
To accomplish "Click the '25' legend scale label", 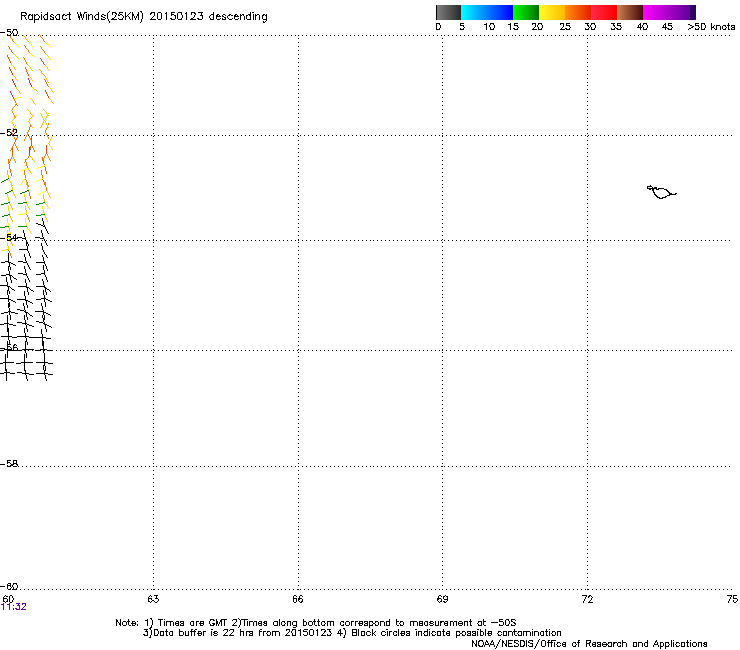I will [565, 27].
